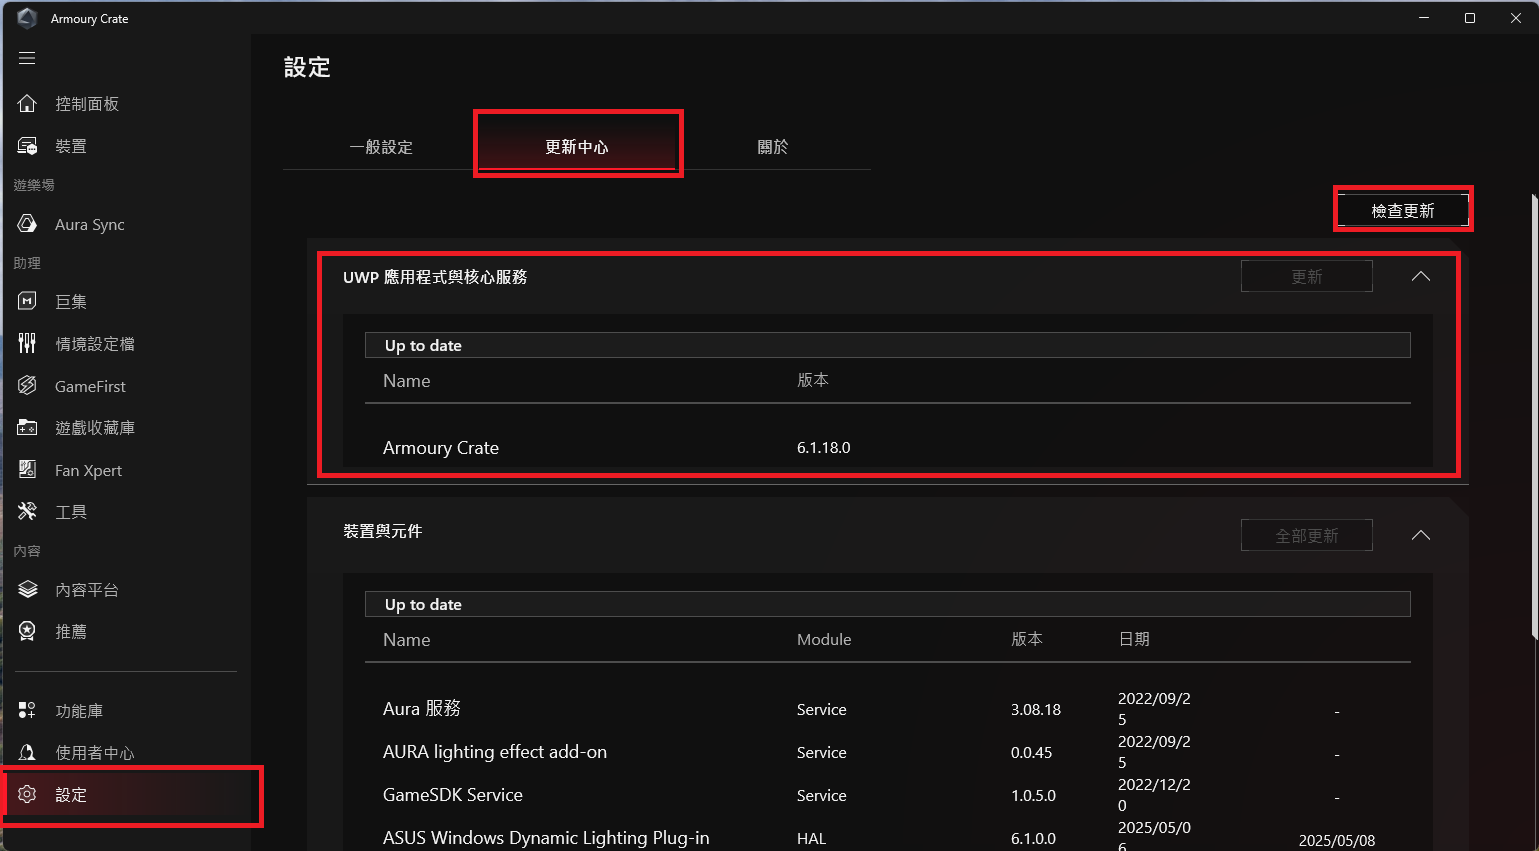1539x851 pixels.
Task: Click the 遊戲收藏庫 gamepad icon
Action: (27, 428)
